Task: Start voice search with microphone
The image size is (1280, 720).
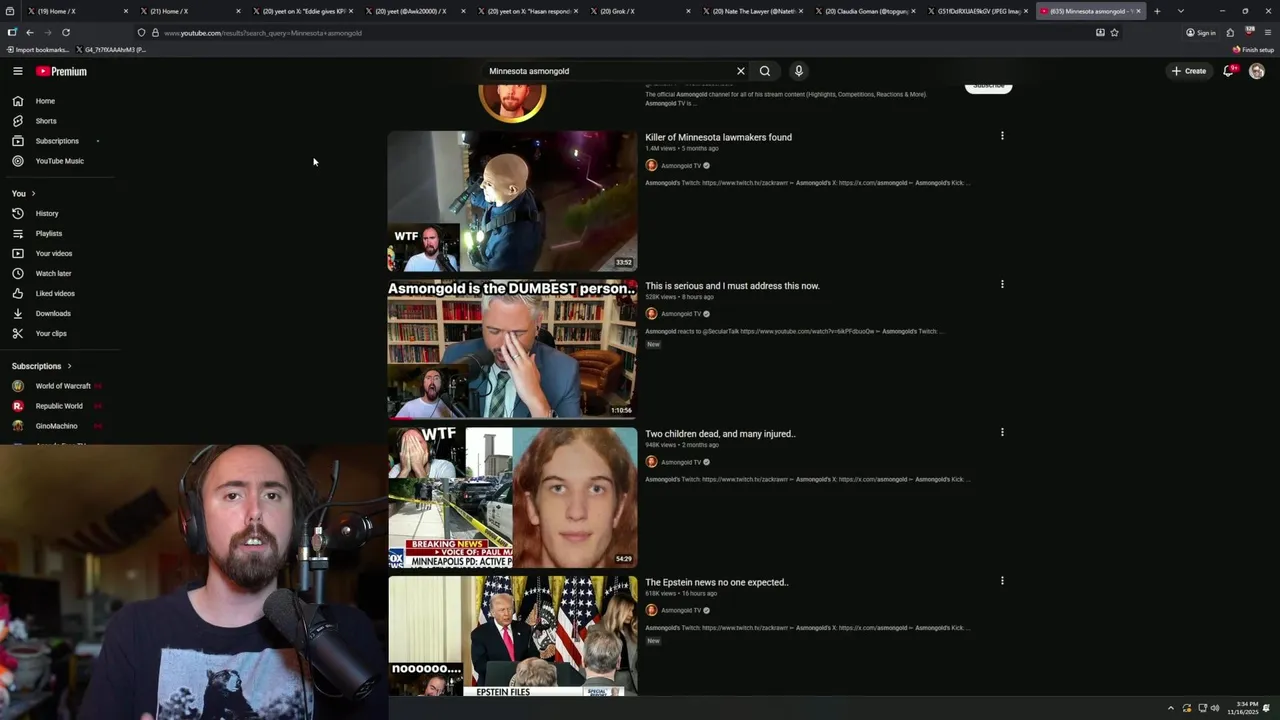Action: click(x=798, y=71)
